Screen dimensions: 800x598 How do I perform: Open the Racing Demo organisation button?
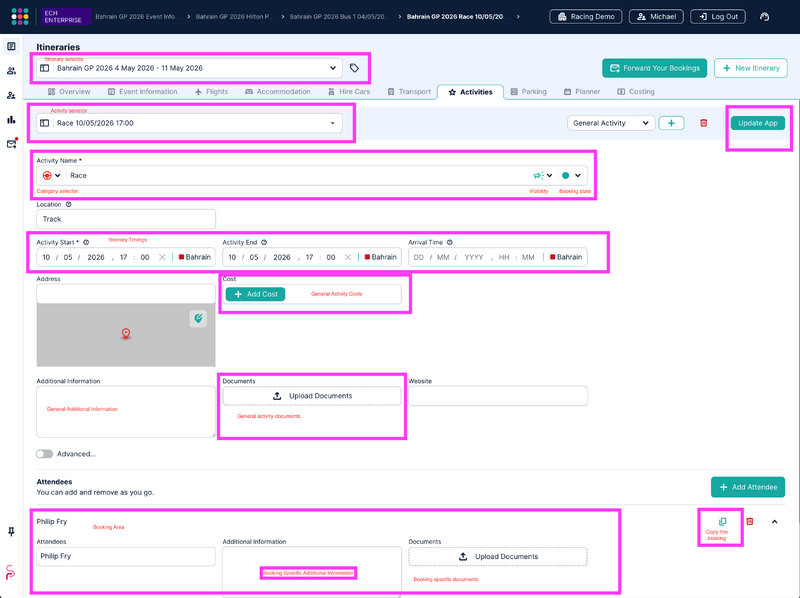pos(586,16)
